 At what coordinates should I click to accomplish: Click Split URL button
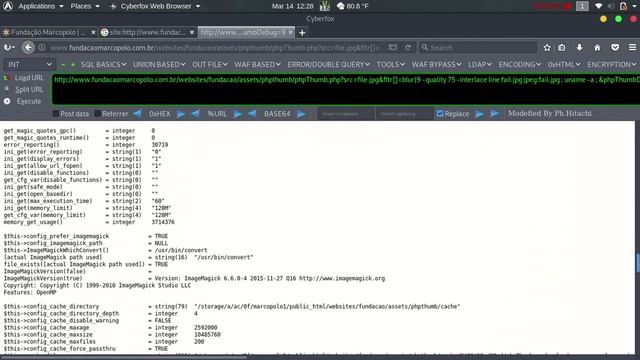pos(24,89)
